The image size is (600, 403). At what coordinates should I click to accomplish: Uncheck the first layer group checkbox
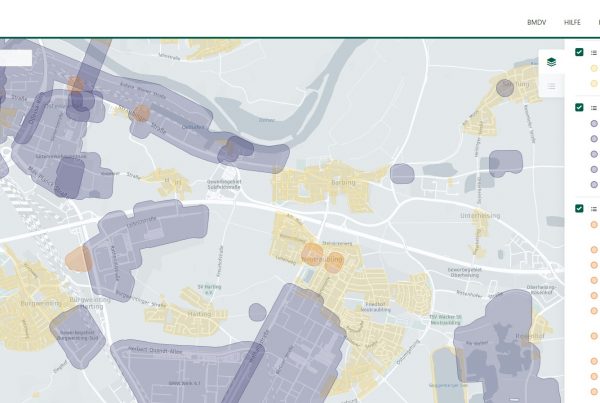(x=580, y=52)
